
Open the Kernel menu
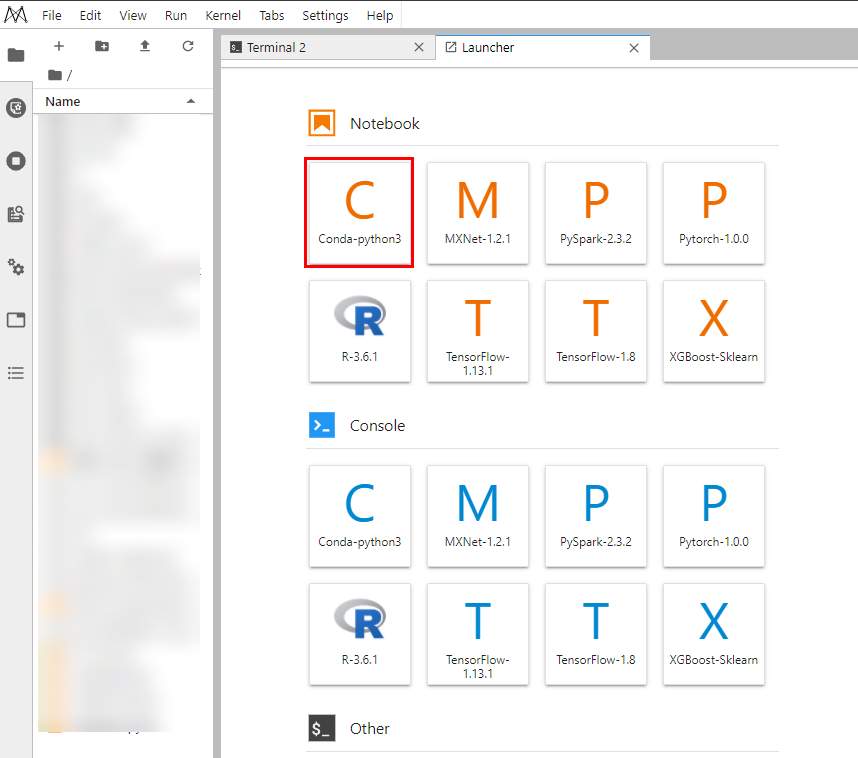223,15
